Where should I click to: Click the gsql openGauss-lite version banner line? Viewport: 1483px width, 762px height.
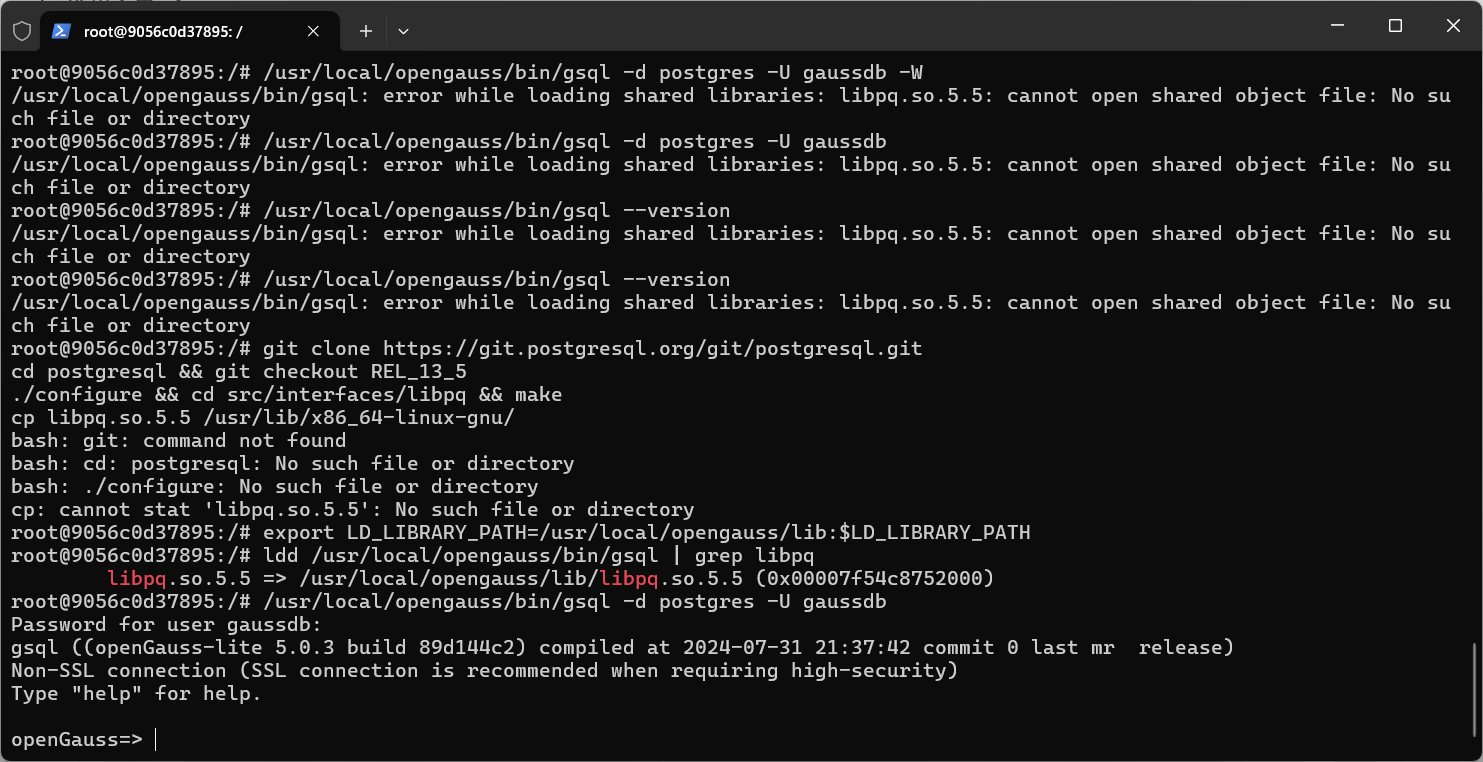622,647
